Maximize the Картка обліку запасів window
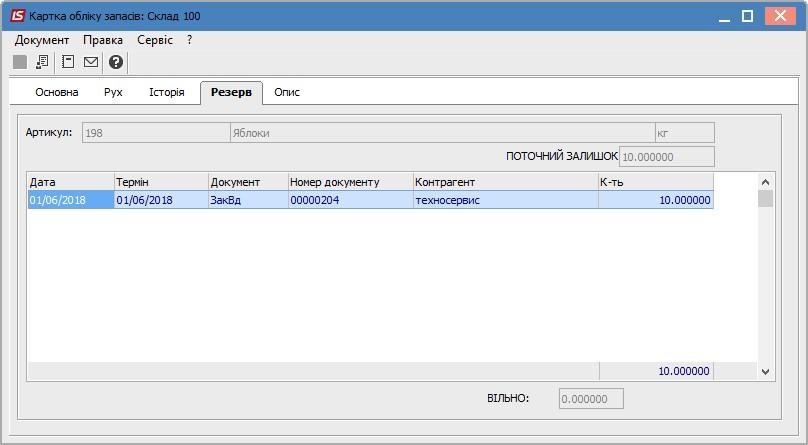The image size is (808, 445). tap(747, 16)
